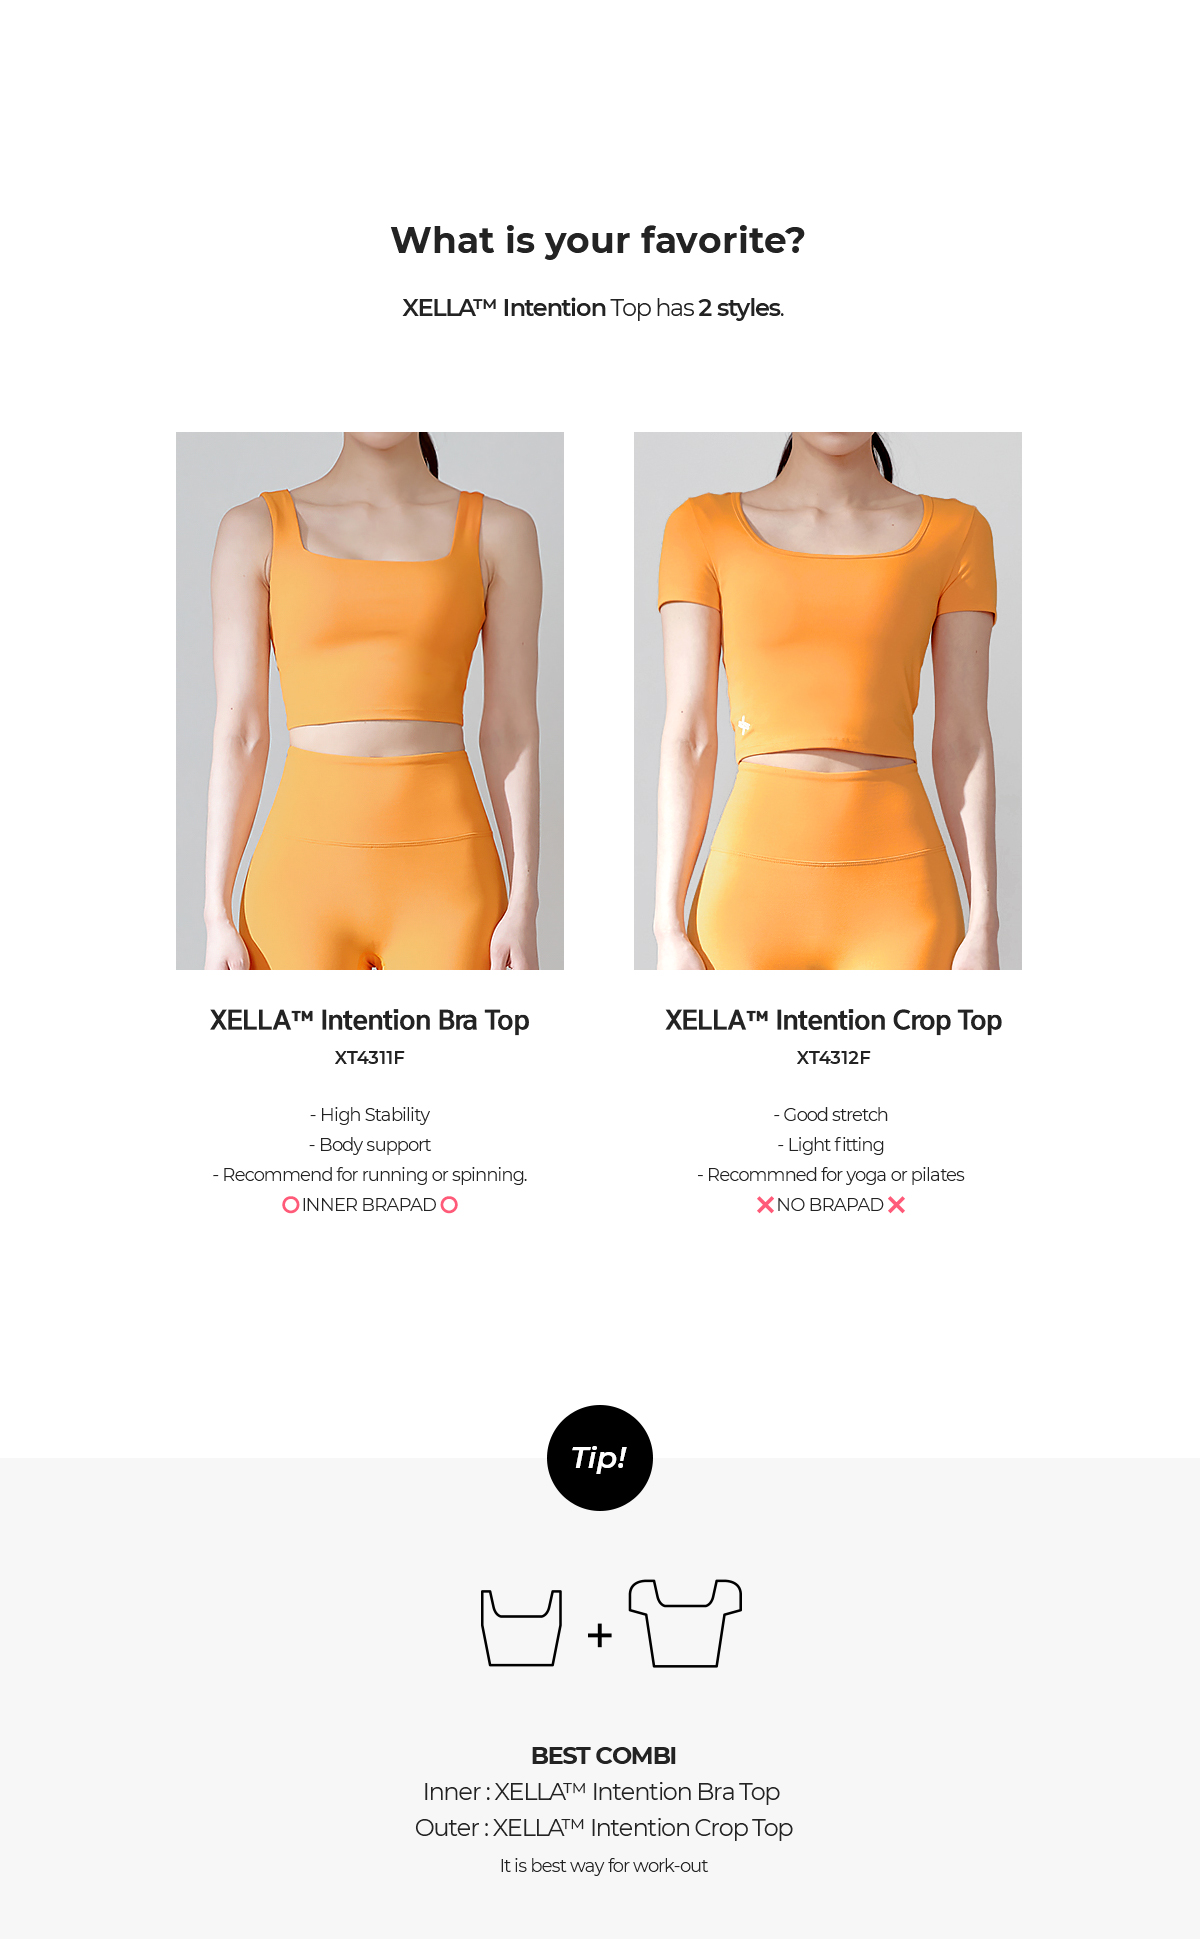Click the Outer: XELLA Intention Crop Top line
Screen dimensions: 1200x1939
pyautogui.click(x=604, y=1828)
